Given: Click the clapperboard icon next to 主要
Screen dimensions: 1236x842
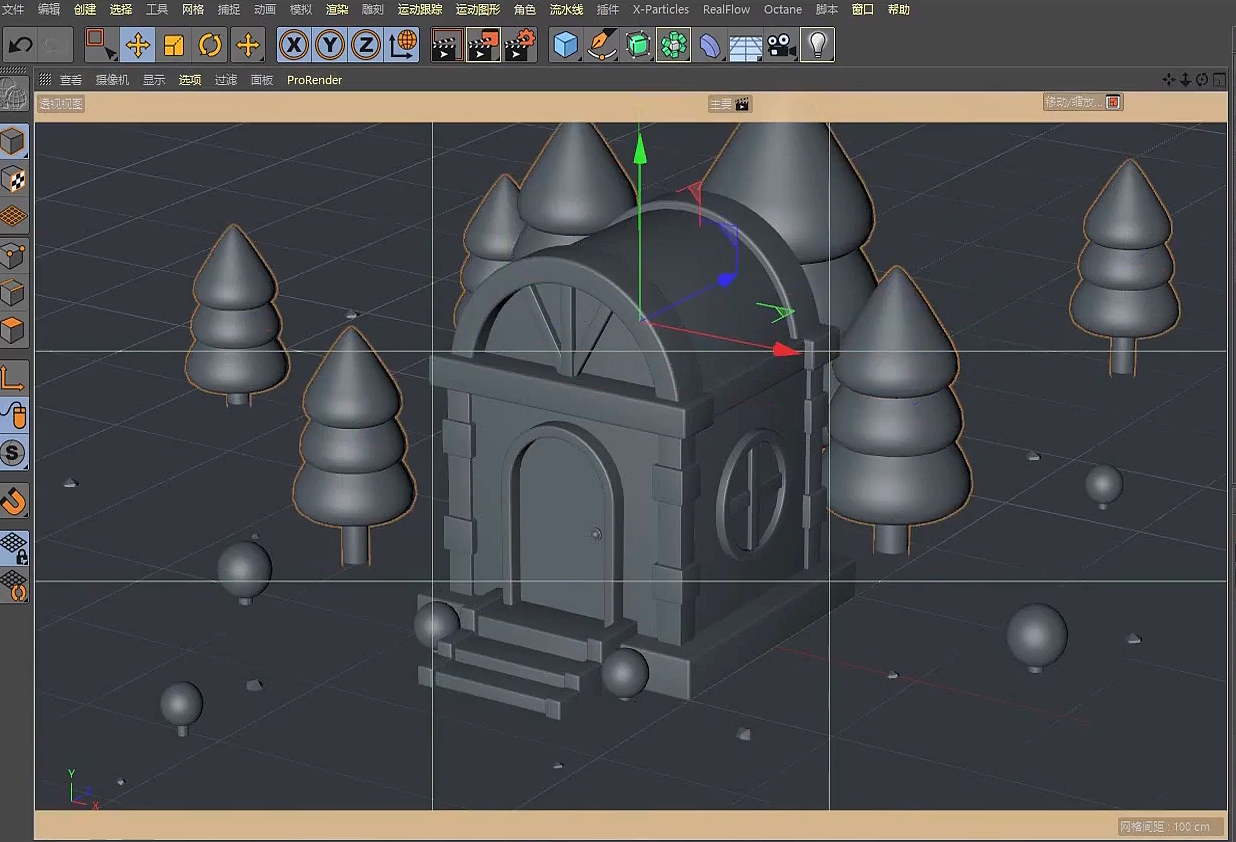Looking at the screenshot, I should [x=743, y=104].
